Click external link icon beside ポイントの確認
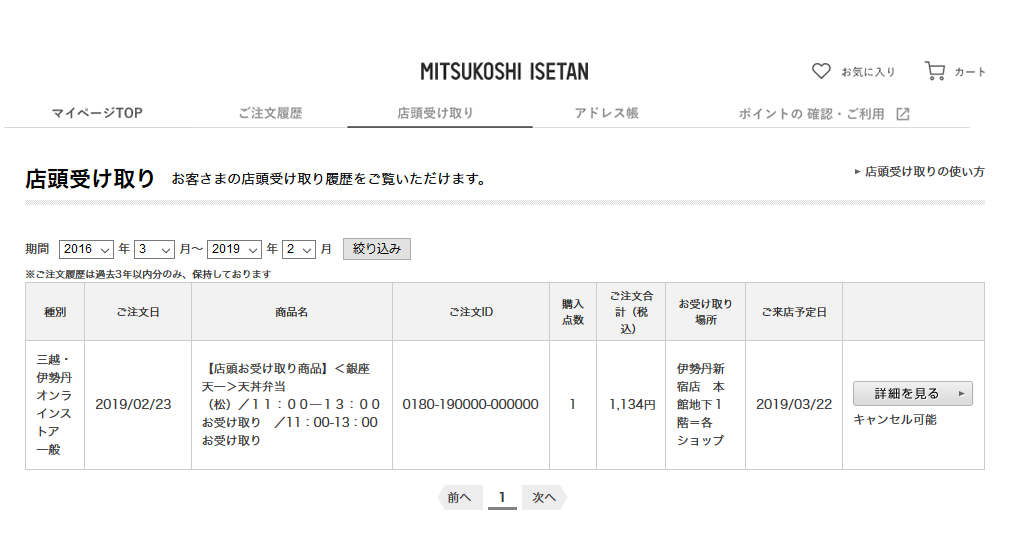The width and height of the screenshot is (1011, 538). pyautogui.click(x=903, y=114)
